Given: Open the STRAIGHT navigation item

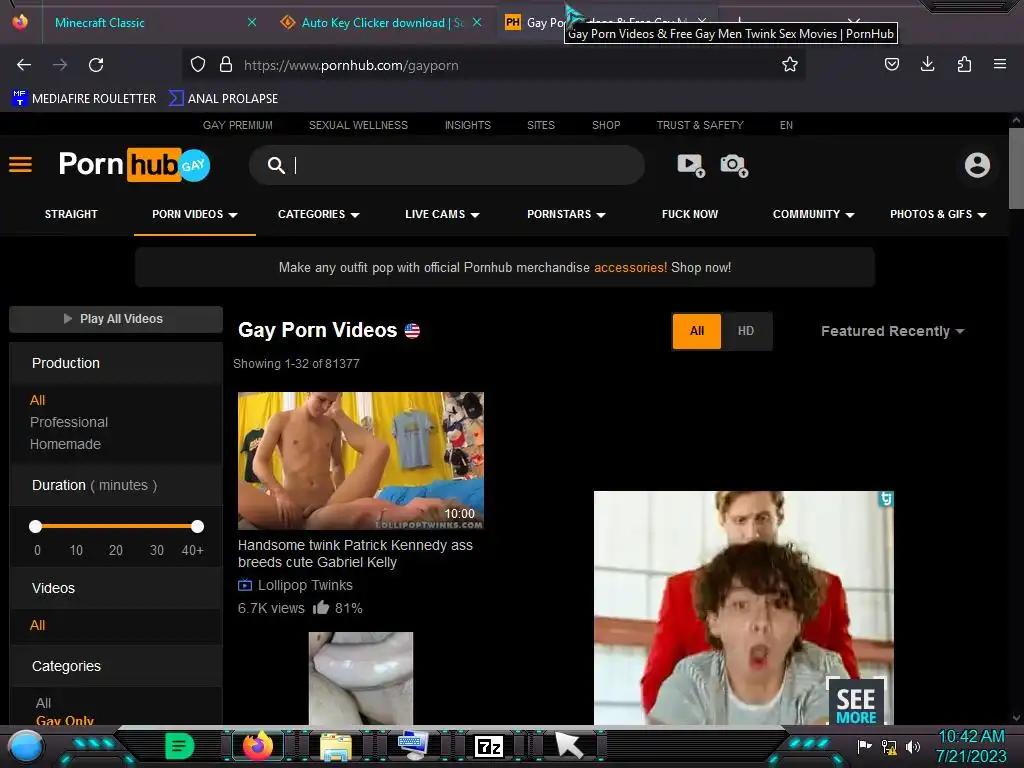Looking at the screenshot, I should (x=71, y=214).
